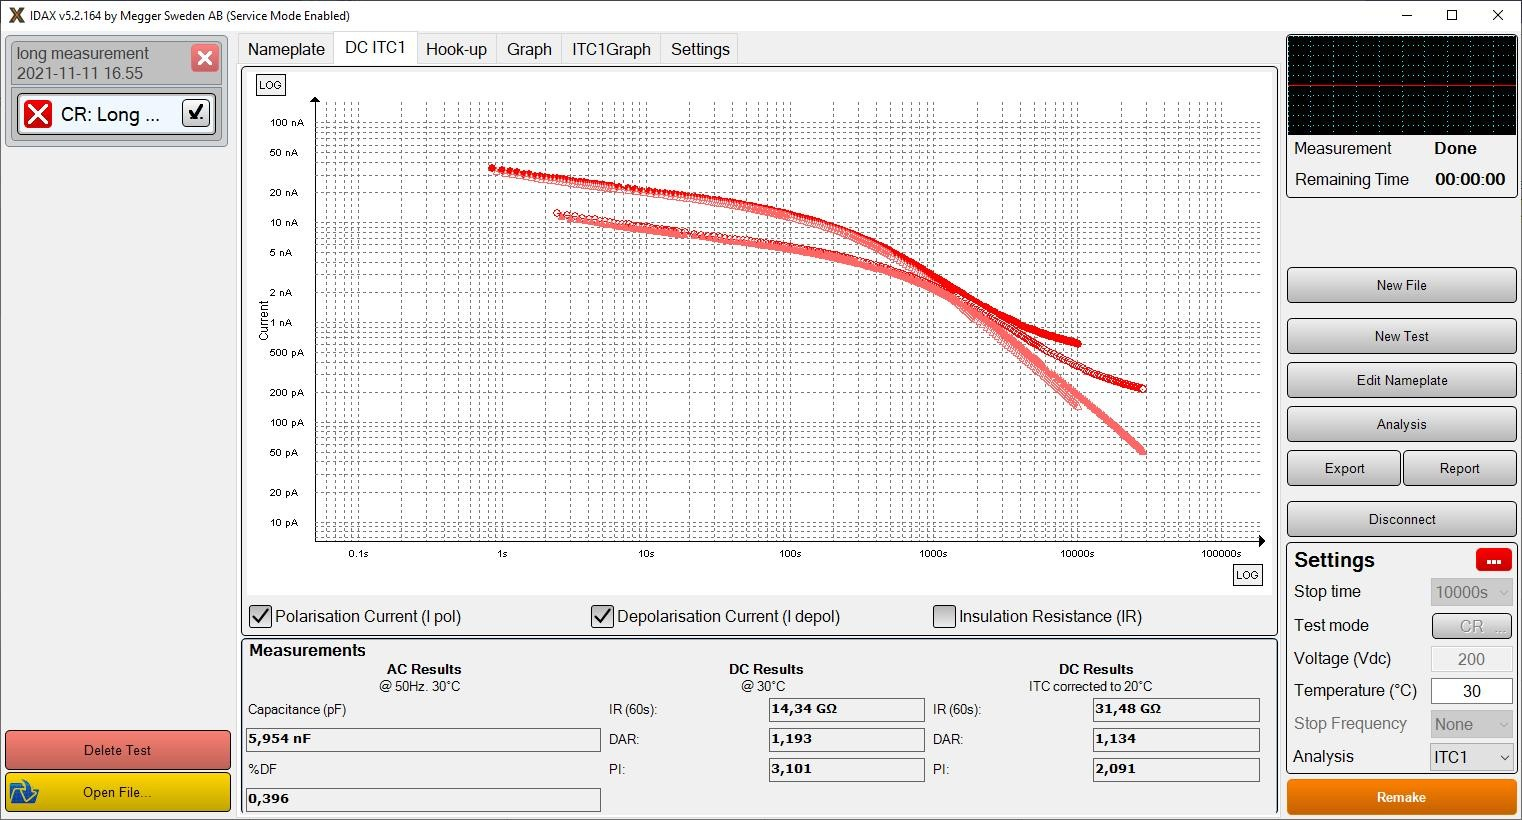Open the CR test mode selector
This screenshot has width=1522, height=820.
pyautogui.click(x=1471, y=626)
